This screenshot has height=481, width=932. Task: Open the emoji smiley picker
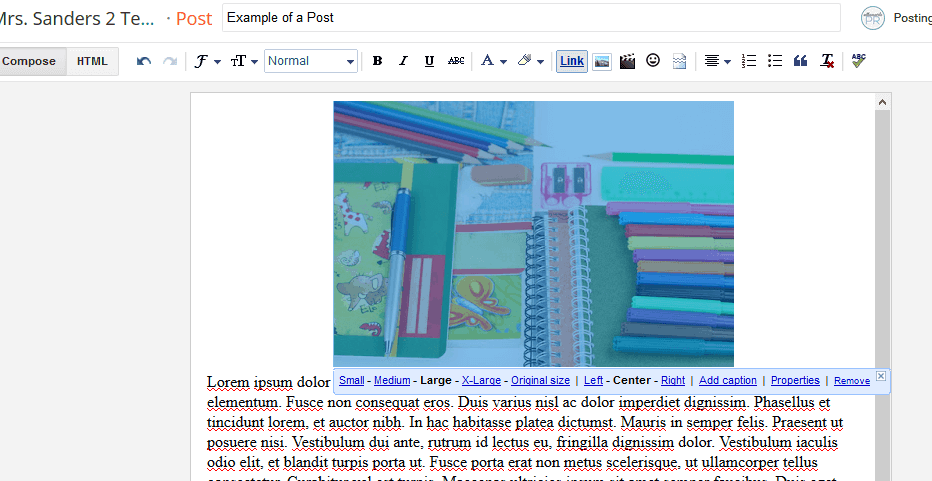click(x=653, y=61)
